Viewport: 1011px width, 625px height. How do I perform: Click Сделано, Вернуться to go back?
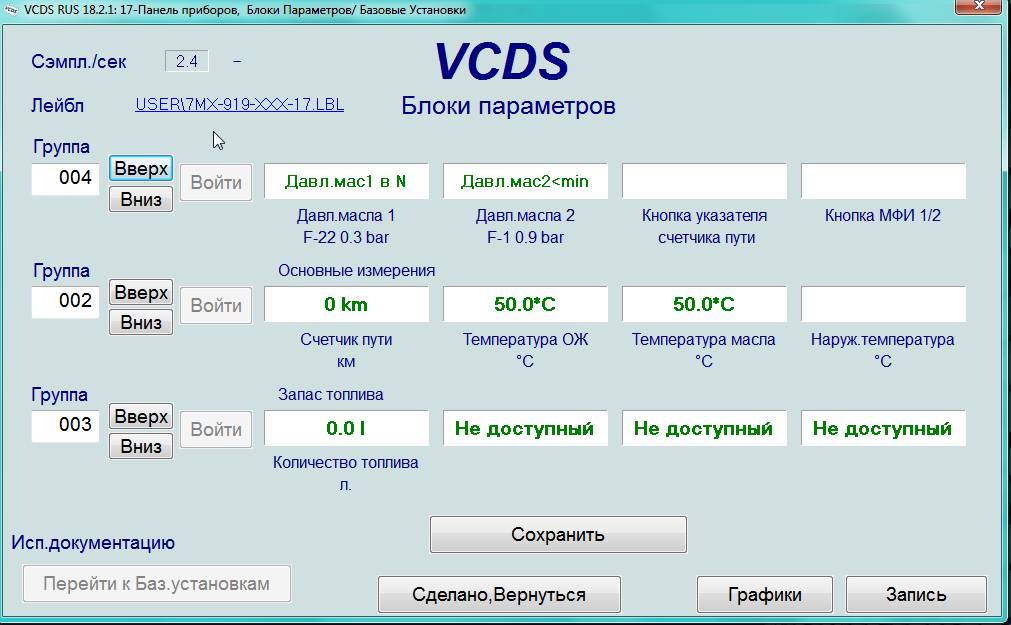pyautogui.click(x=499, y=595)
